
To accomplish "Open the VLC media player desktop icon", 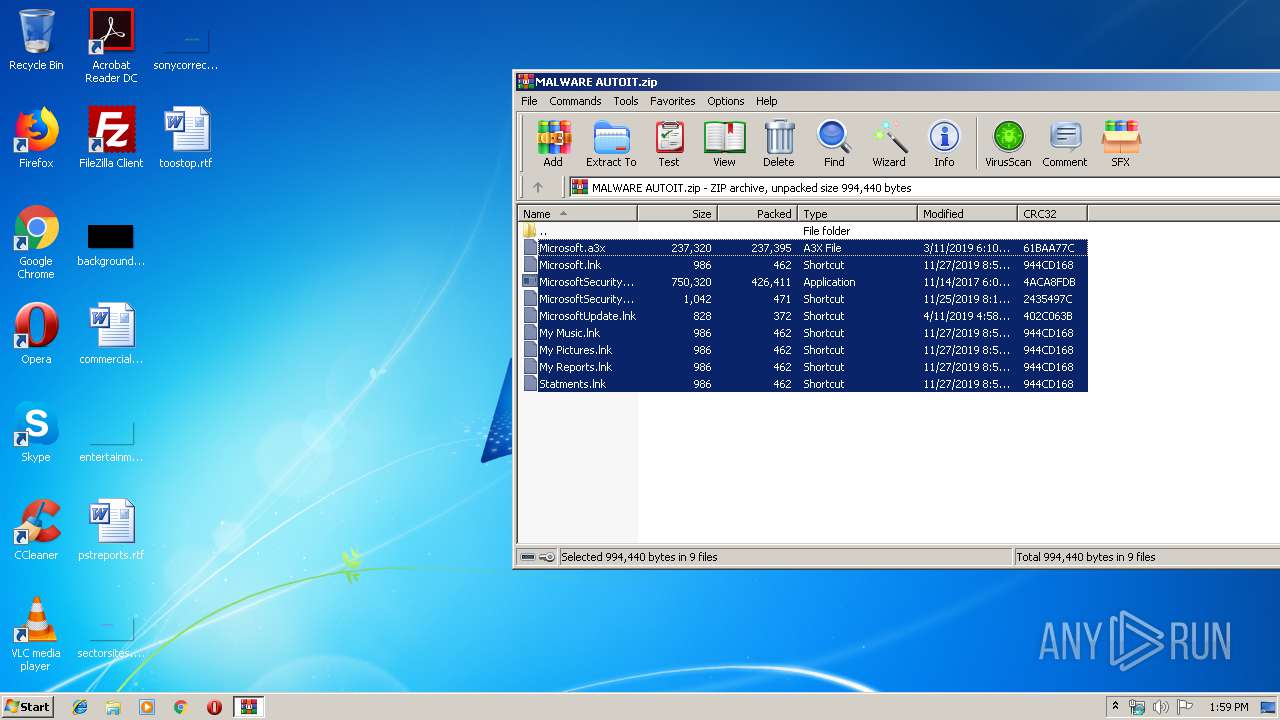I will tap(36, 634).
